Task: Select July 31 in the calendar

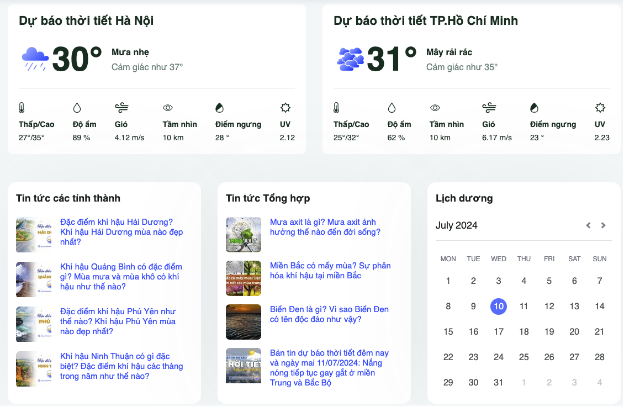Action: (498, 382)
